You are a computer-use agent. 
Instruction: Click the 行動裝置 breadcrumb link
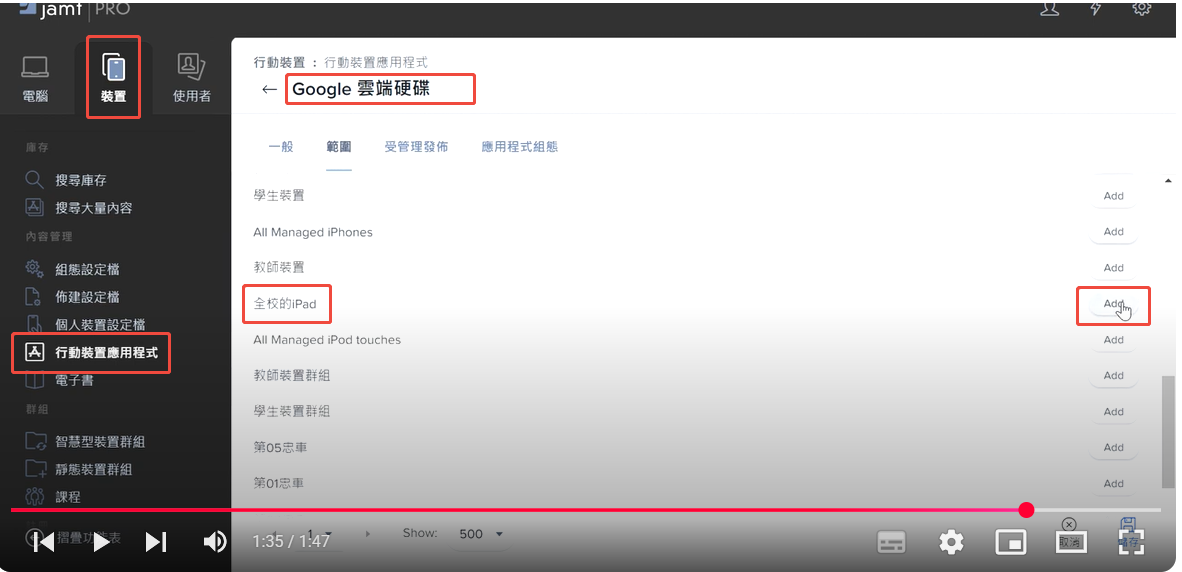280,63
